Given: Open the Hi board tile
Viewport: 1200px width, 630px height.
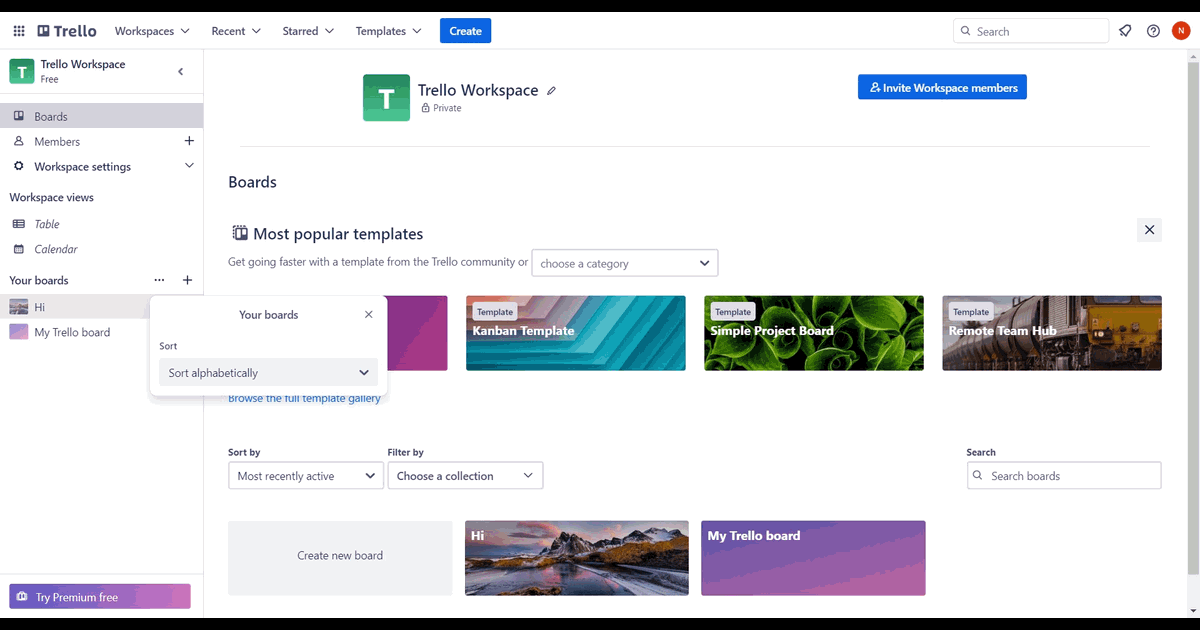Looking at the screenshot, I should pyautogui.click(x=577, y=558).
